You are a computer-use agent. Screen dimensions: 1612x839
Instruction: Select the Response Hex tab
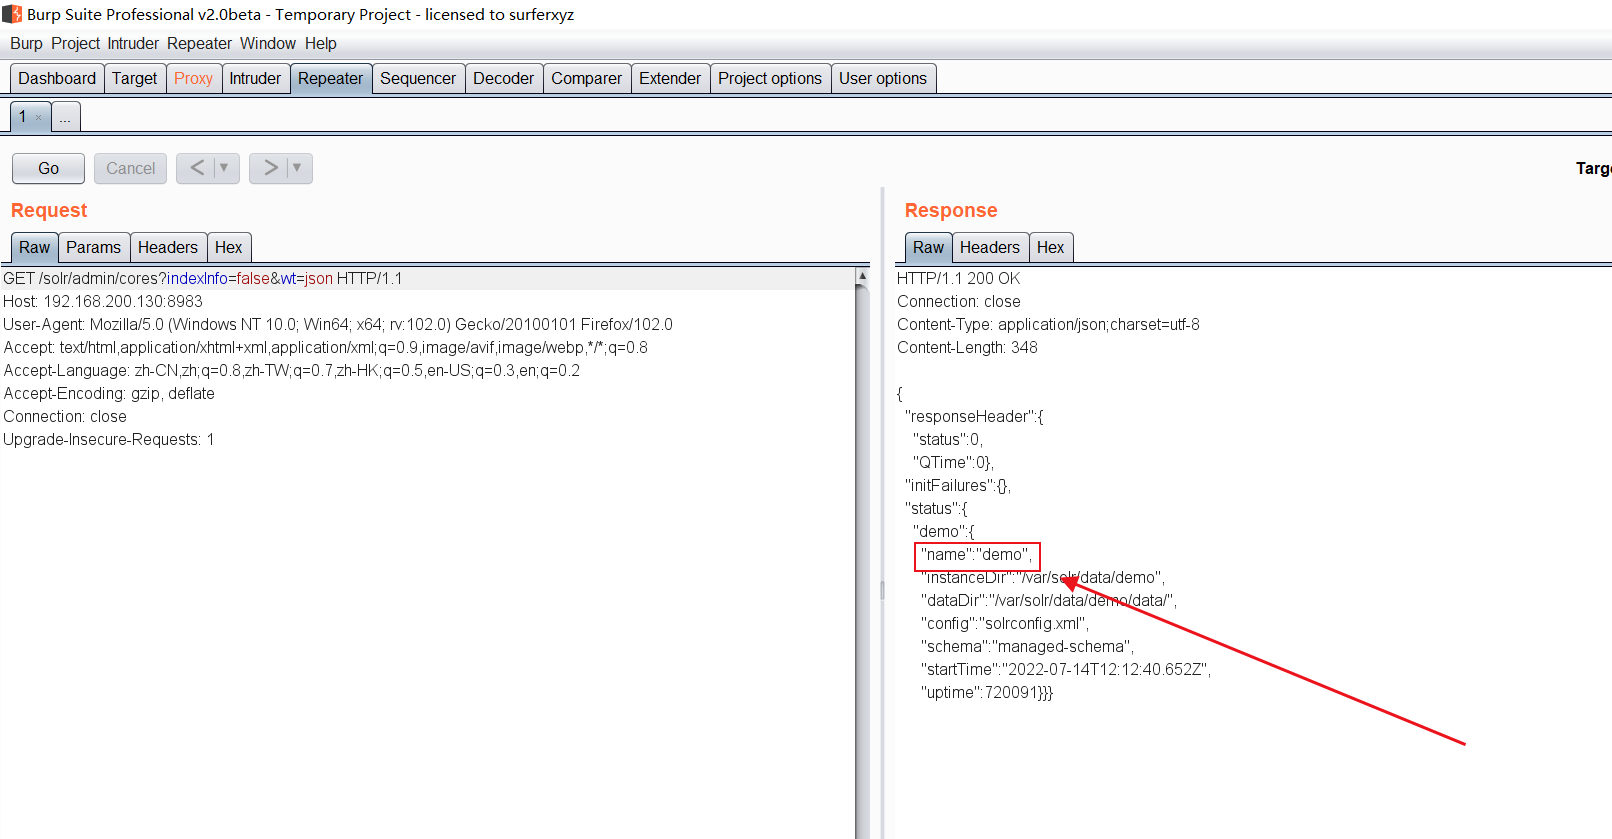pyautogui.click(x=1051, y=247)
